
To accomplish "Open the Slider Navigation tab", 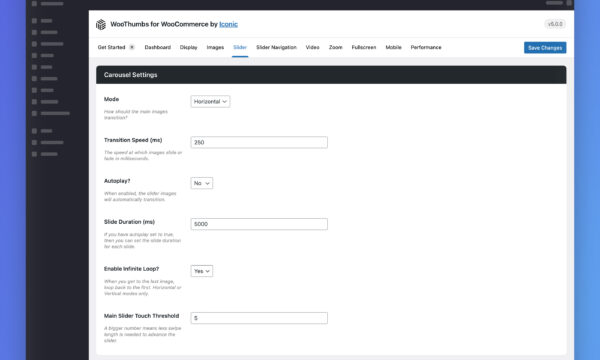I will point(276,47).
